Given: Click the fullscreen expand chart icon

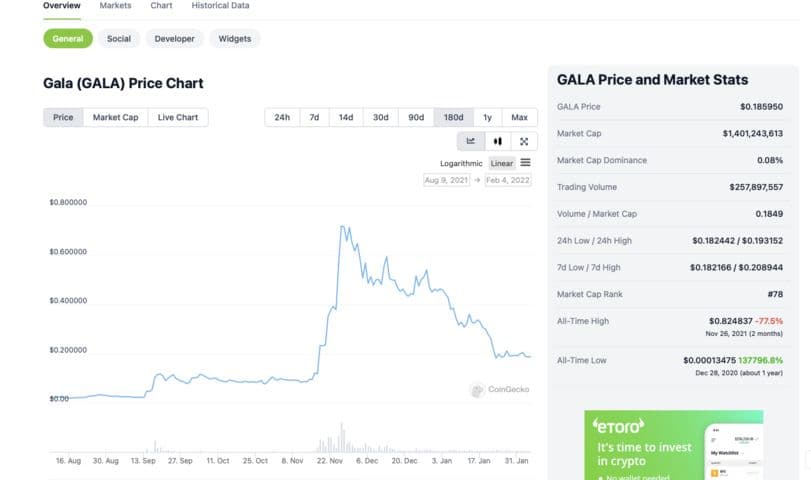Looking at the screenshot, I should [524, 141].
